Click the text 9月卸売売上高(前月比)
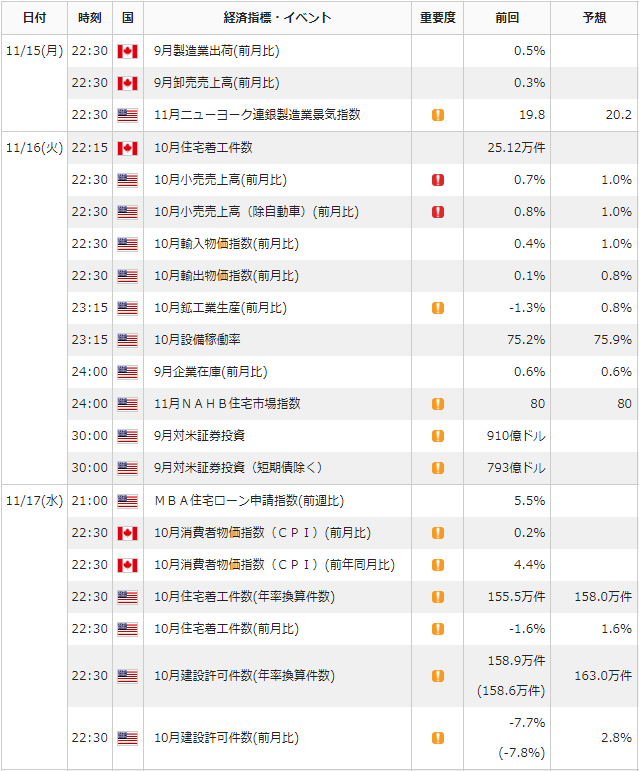 [217, 83]
